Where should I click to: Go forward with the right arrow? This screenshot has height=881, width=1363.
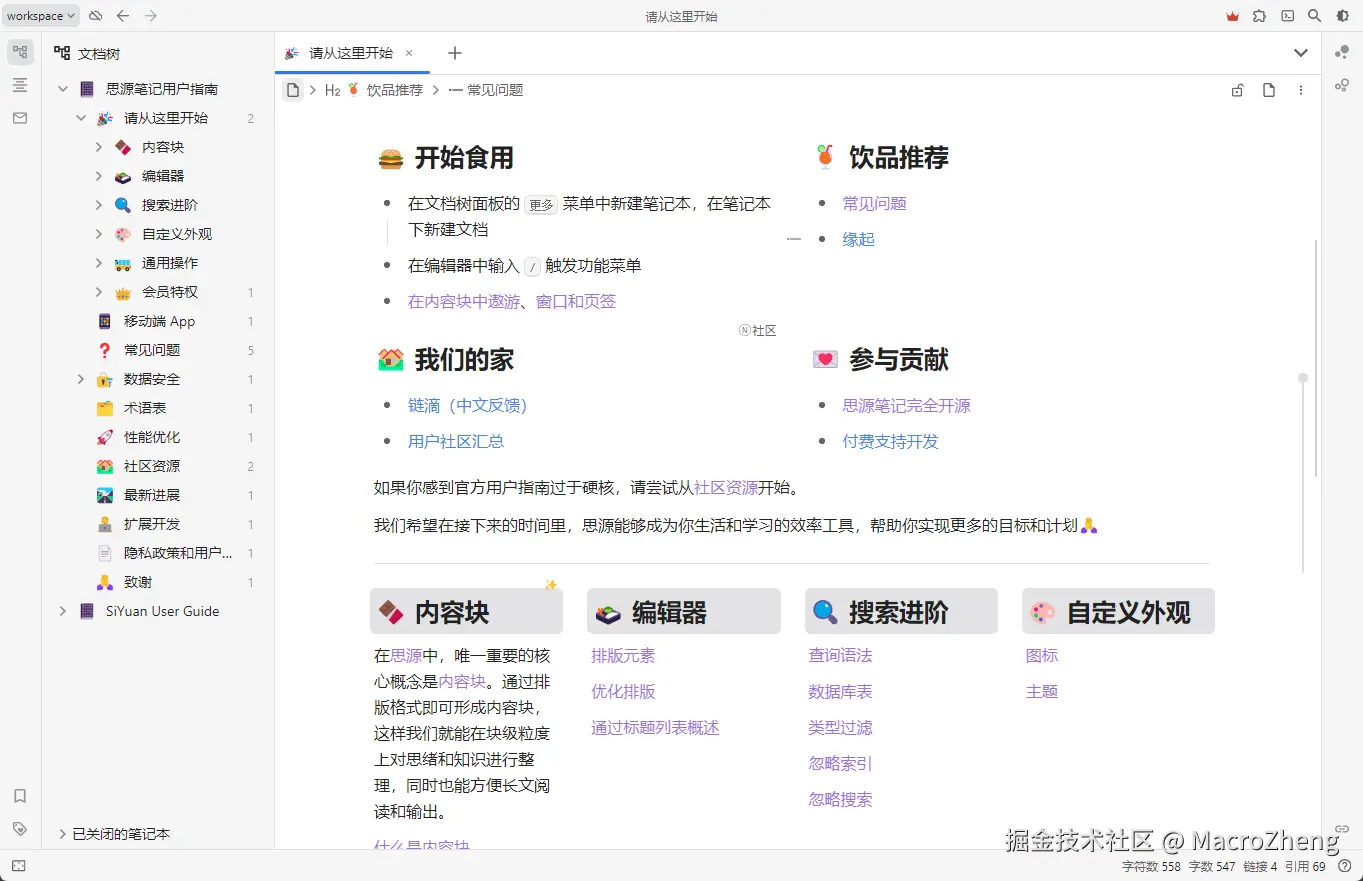[x=151, y=16]
